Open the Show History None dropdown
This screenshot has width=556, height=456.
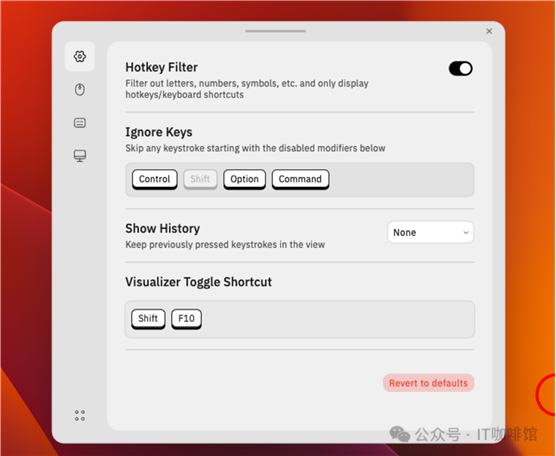click(430, 232)
